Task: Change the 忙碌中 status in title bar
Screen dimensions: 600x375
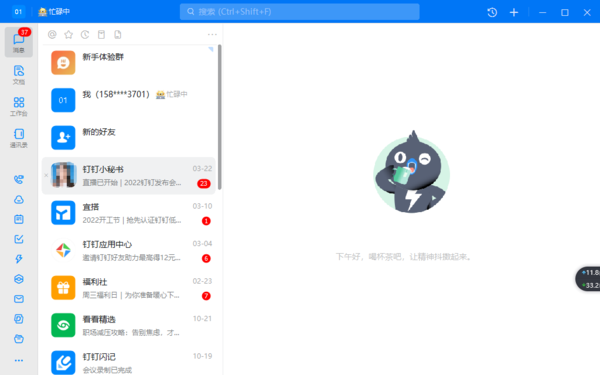Action: click(54, 11)
